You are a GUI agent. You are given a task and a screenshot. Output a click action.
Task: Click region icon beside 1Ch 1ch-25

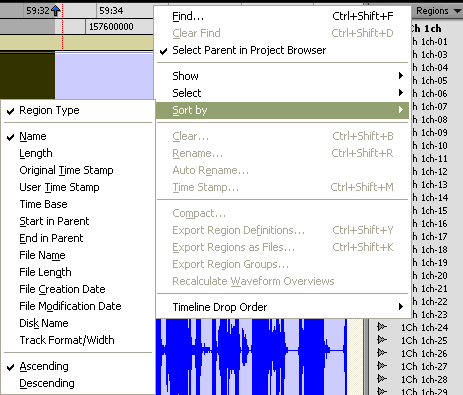coord(382,340)
